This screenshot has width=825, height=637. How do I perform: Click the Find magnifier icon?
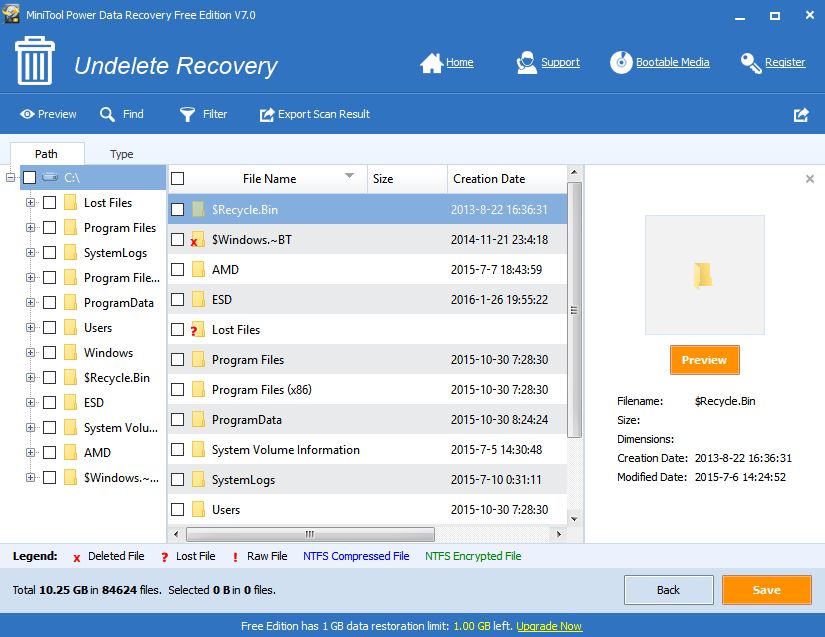pos(107,114)
